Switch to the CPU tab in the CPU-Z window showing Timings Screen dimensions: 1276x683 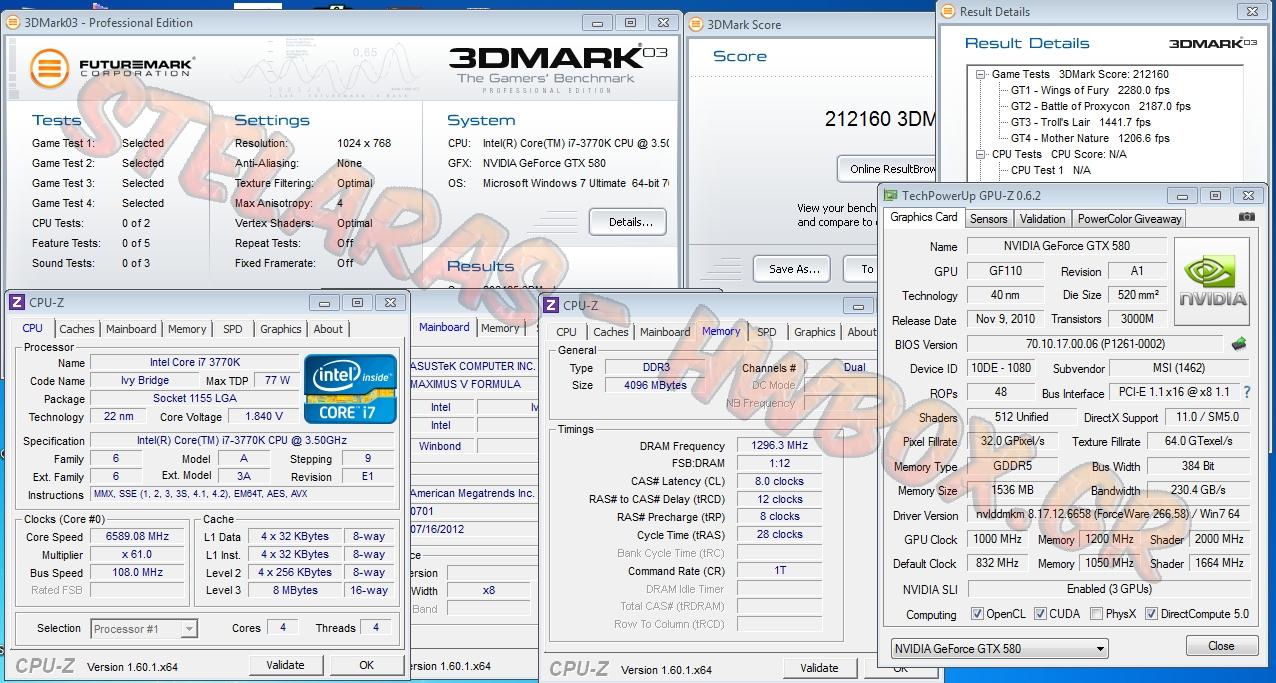[x=566, y=332]
